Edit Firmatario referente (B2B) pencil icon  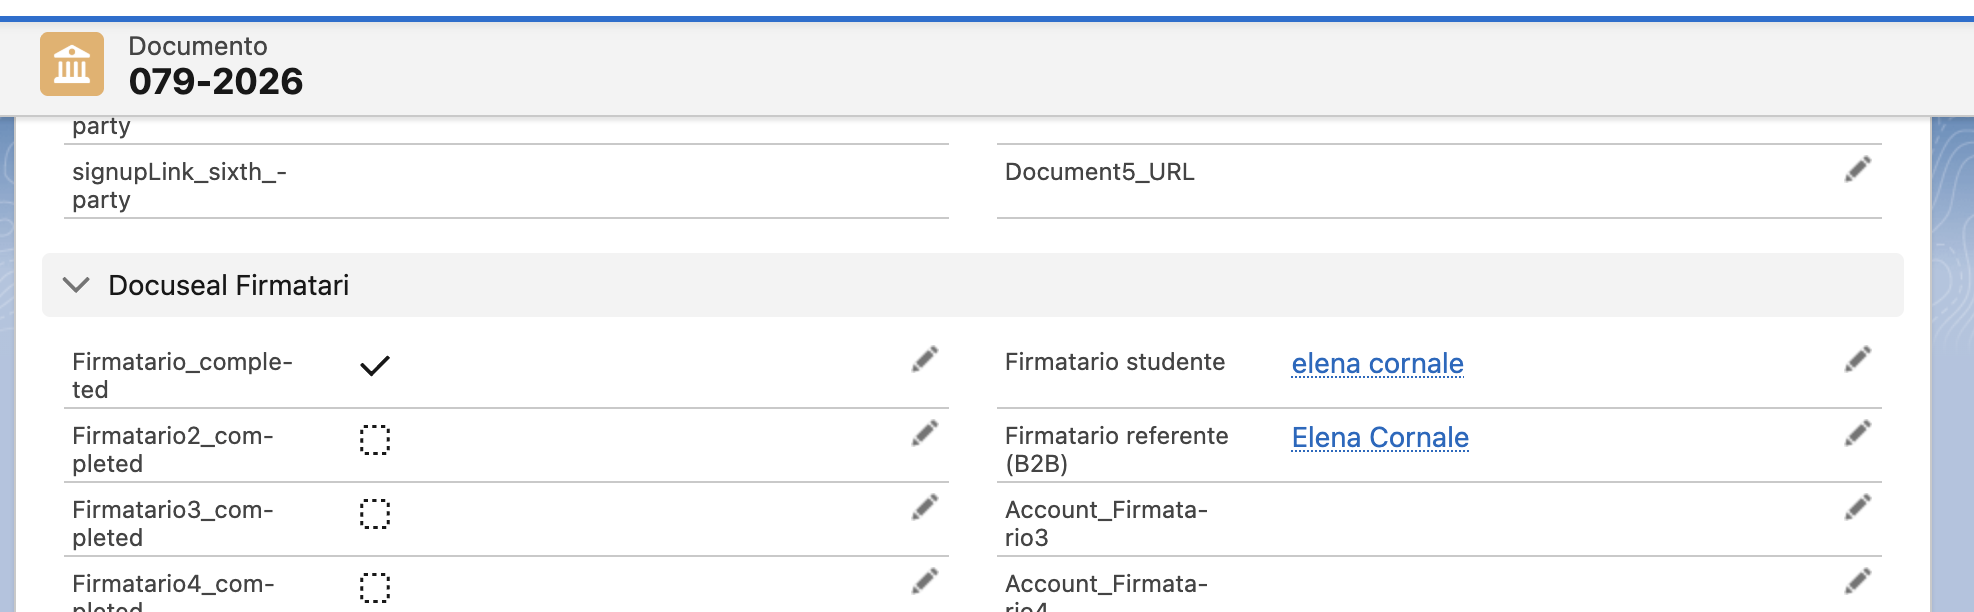coord(1858,434)
